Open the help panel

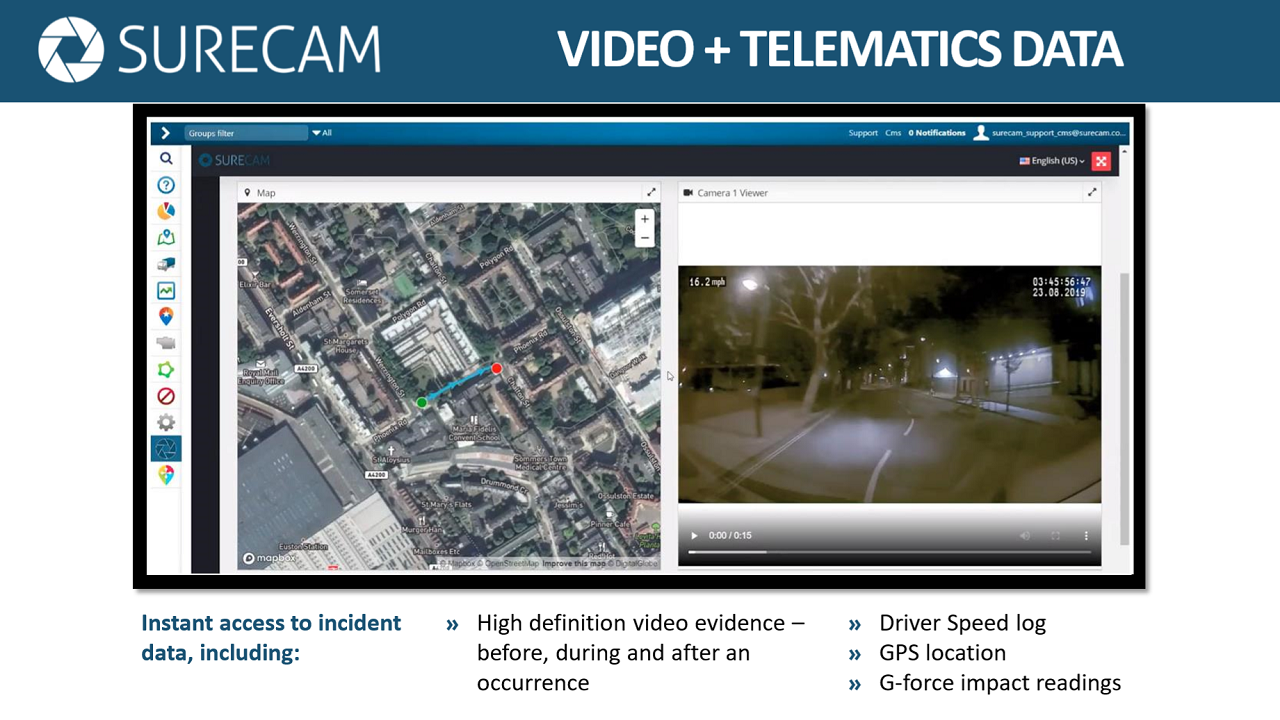click(166, 185)
